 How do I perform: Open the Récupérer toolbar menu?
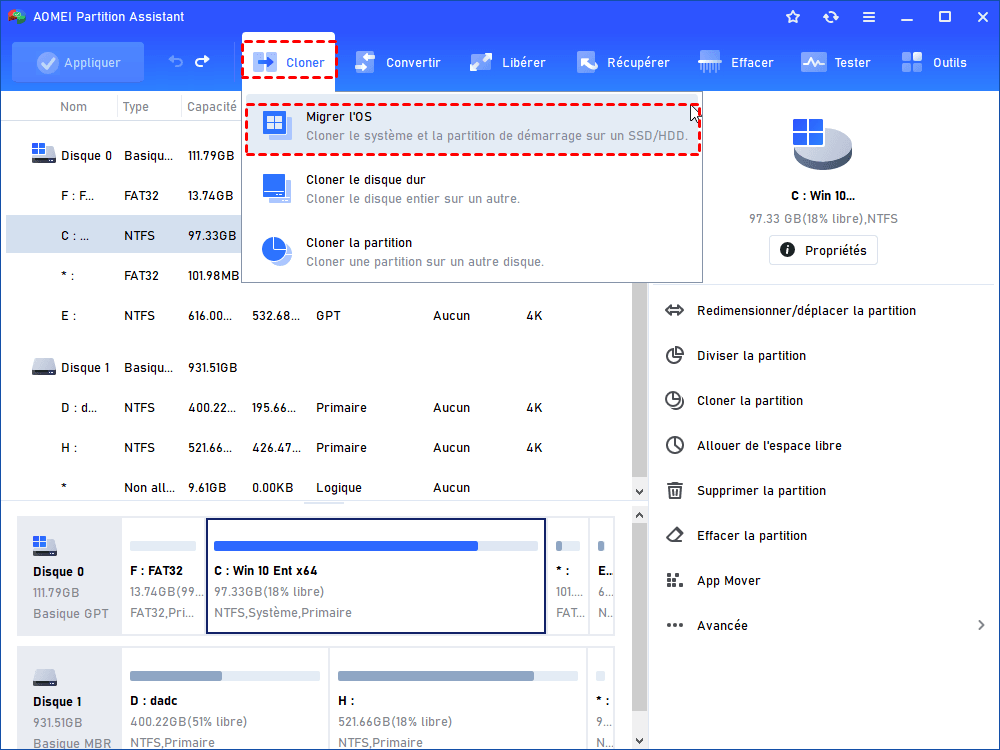(623, 62)
